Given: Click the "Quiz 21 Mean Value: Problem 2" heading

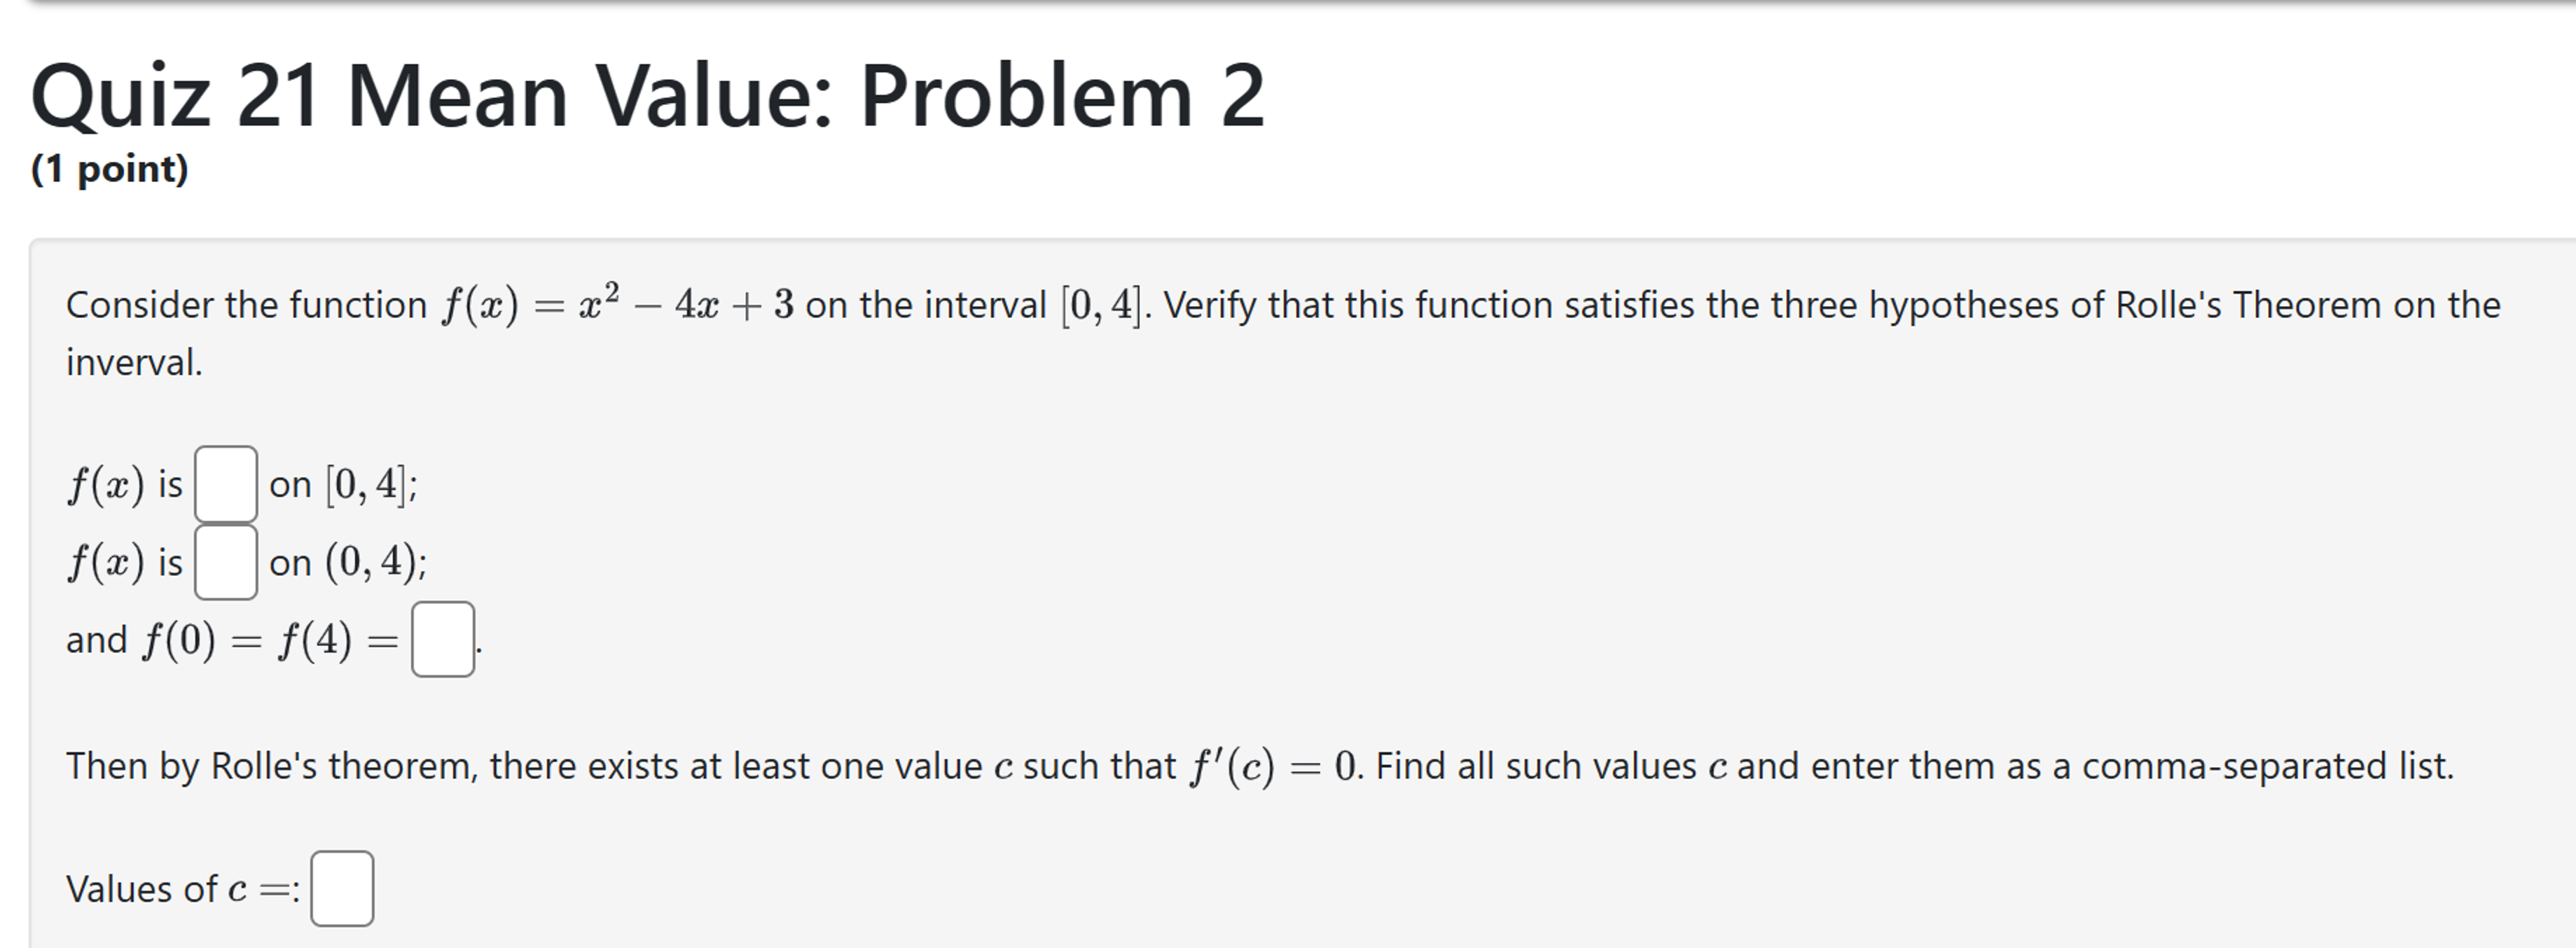Looking at the screenshot, I should (x=647, y=95).
